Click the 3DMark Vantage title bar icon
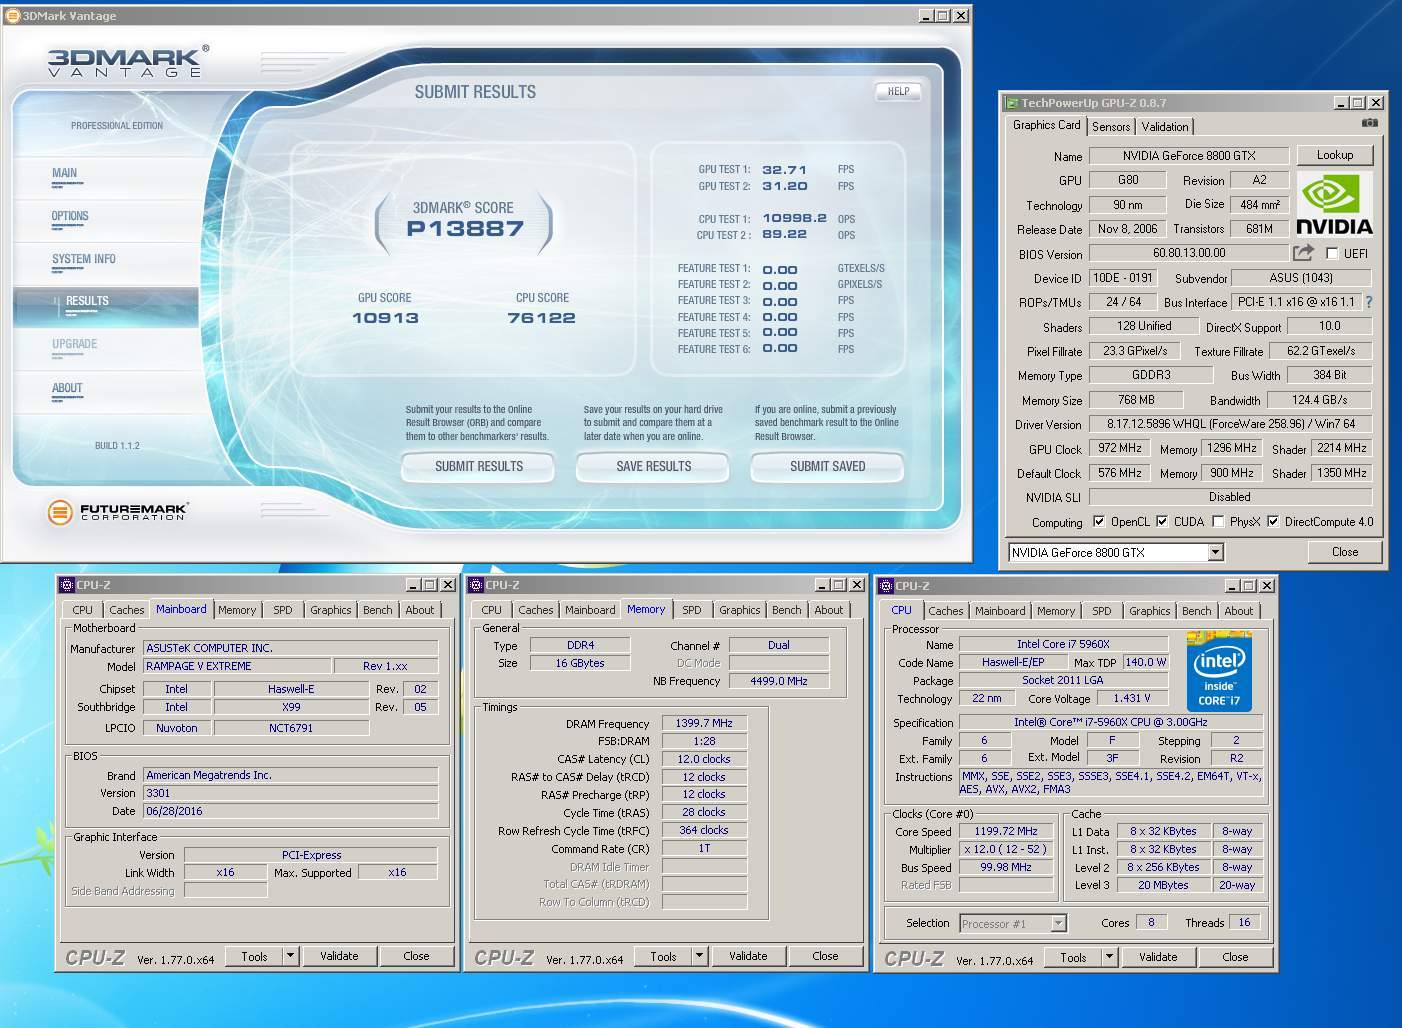This screenshot has height=1028, width=1402. 13,16
